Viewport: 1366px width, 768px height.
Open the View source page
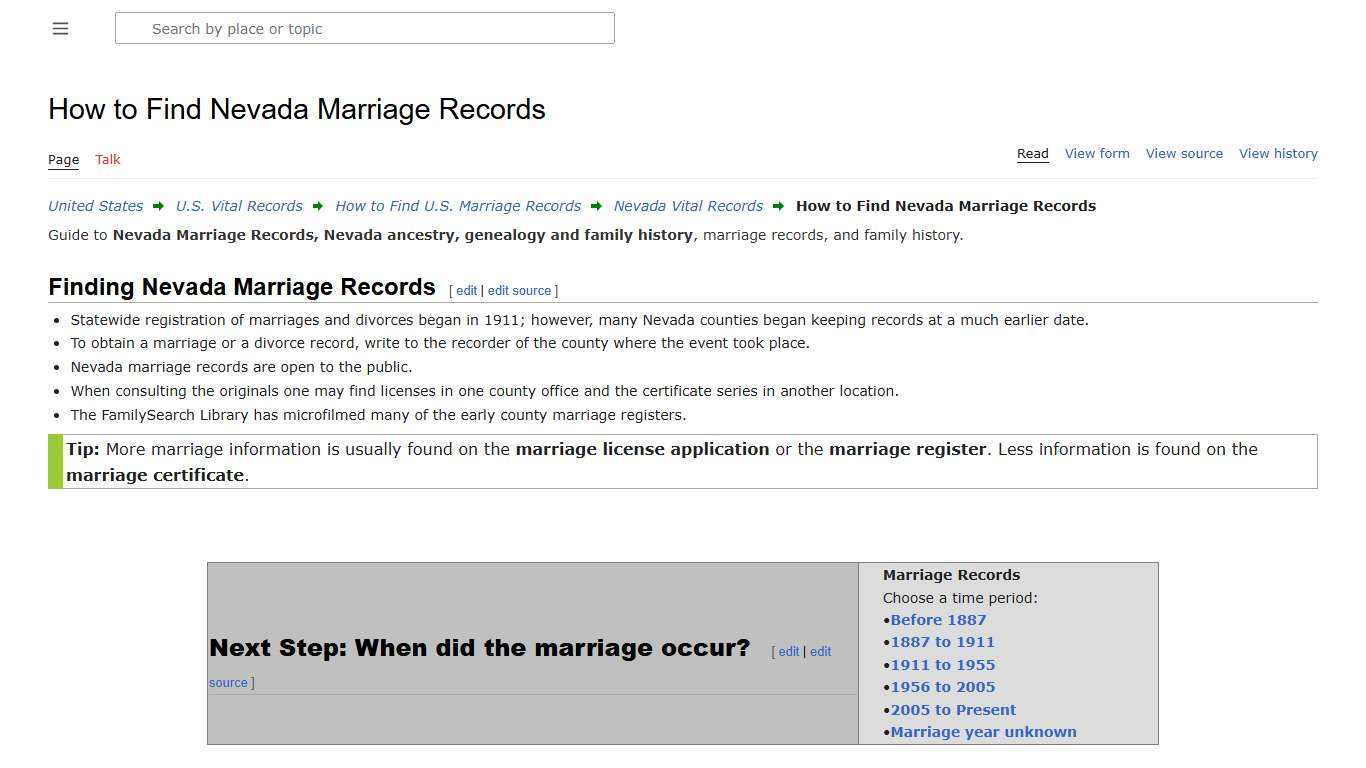coord(1184,153)
